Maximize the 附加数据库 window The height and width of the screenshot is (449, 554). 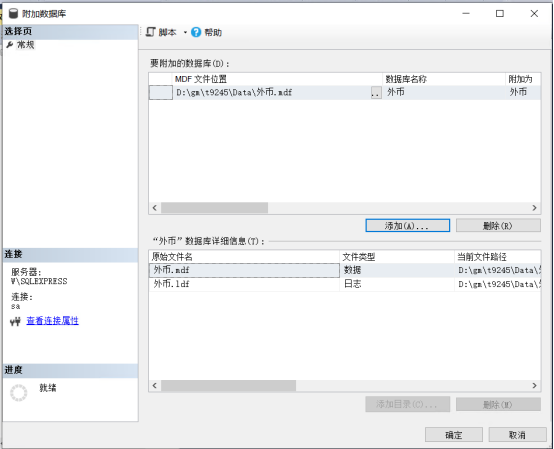pyautogui.click(x=500, y=13)
